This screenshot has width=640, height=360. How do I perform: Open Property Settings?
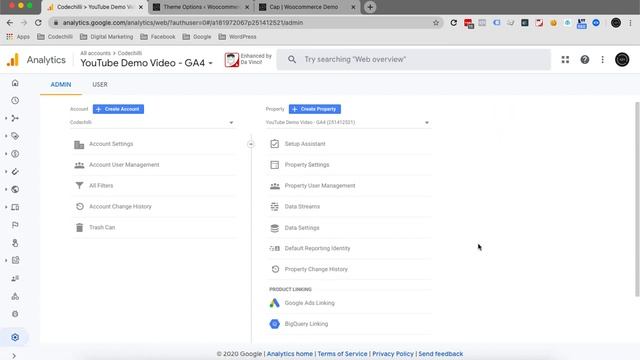307,165
